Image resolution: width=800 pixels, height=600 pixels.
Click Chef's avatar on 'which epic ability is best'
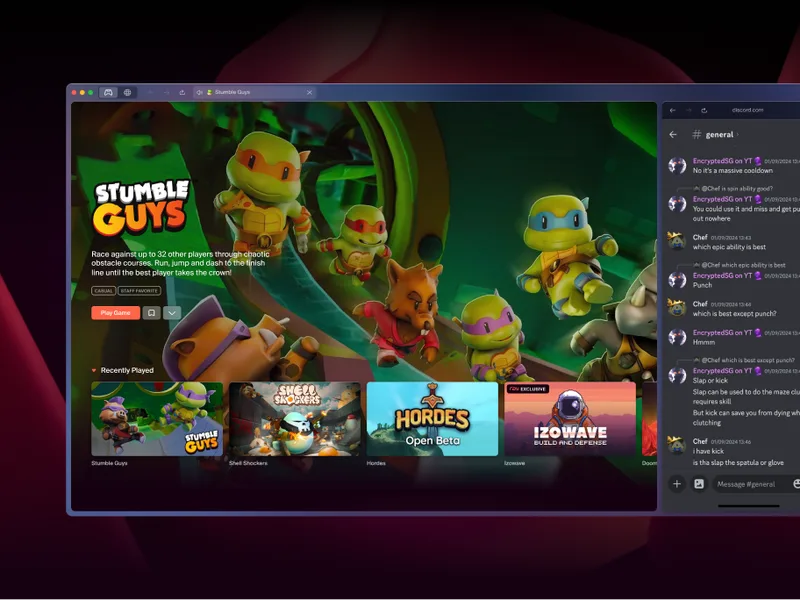(677, 240)
